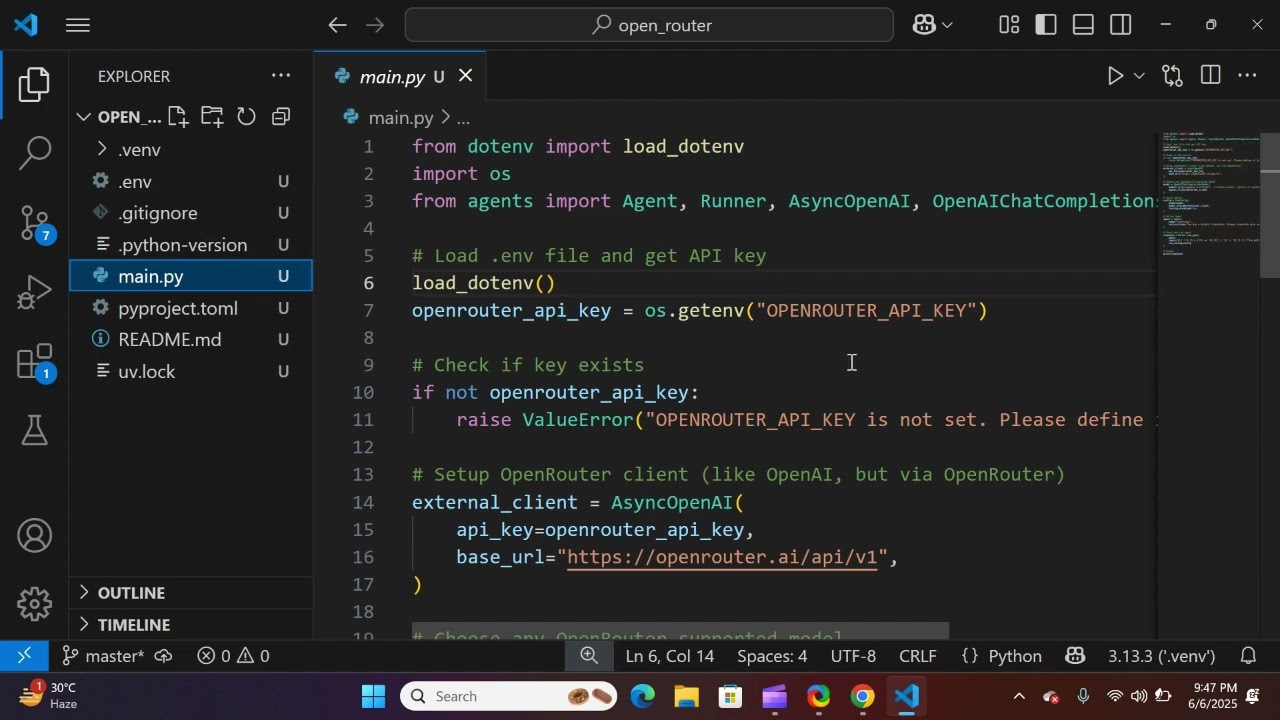This screenshot has width=1280, height=720.
Task: Open the Run dropdown arrow next to play
Action: click(x=1139, y=76)
